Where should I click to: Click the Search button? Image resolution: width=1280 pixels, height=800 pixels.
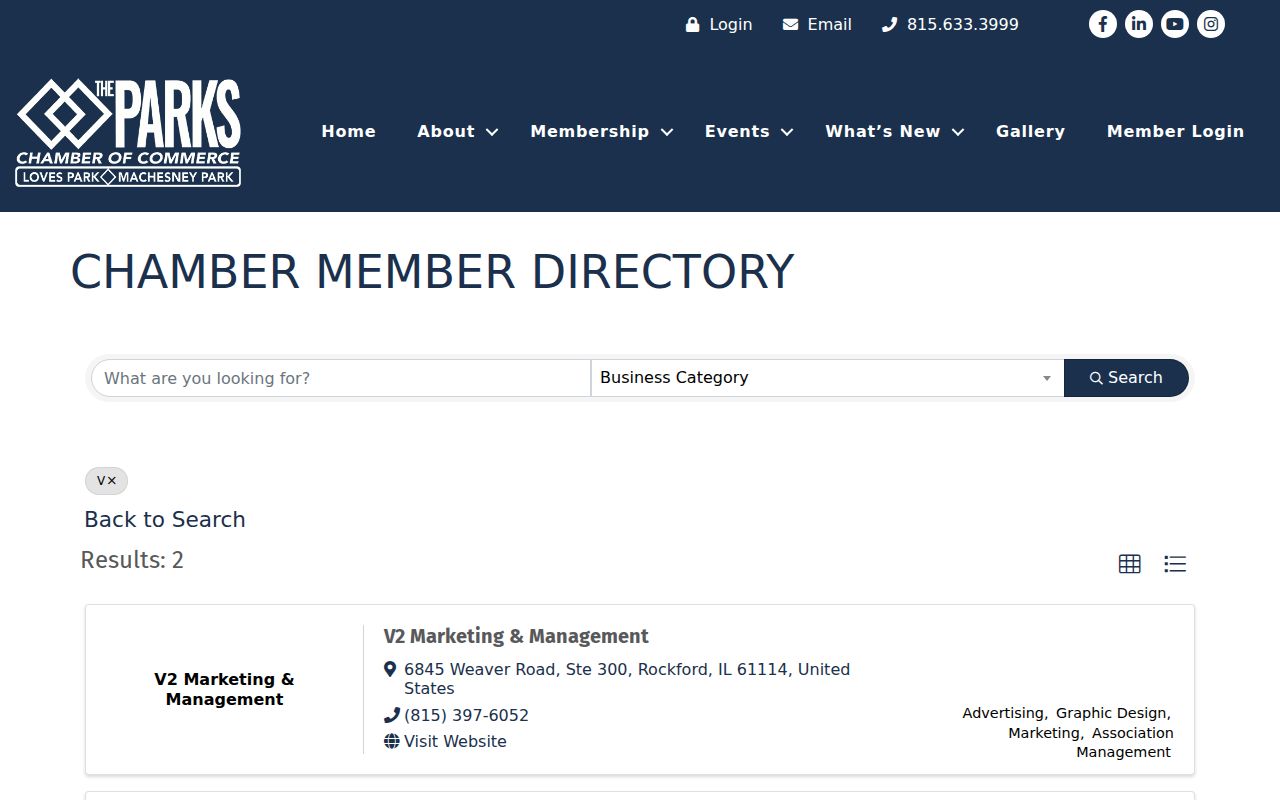(x=1126, y=378)
